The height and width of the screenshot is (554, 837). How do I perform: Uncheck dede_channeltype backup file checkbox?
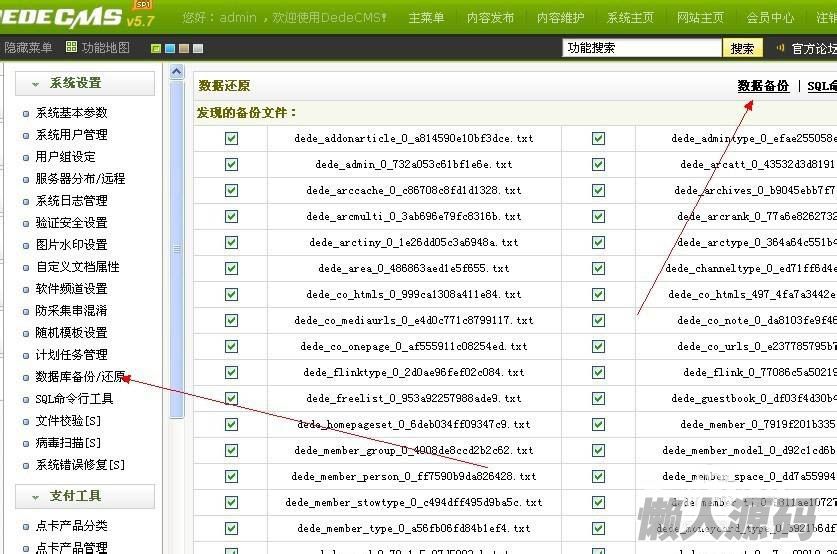pyautogui.click(x=598, y=268)
